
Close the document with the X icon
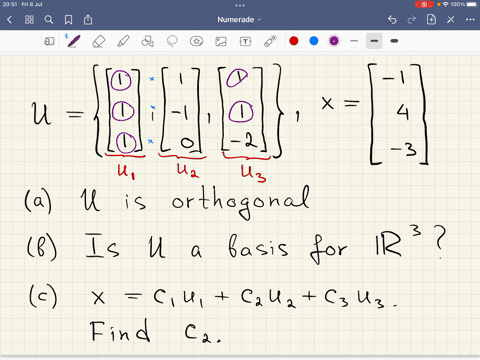451,20
